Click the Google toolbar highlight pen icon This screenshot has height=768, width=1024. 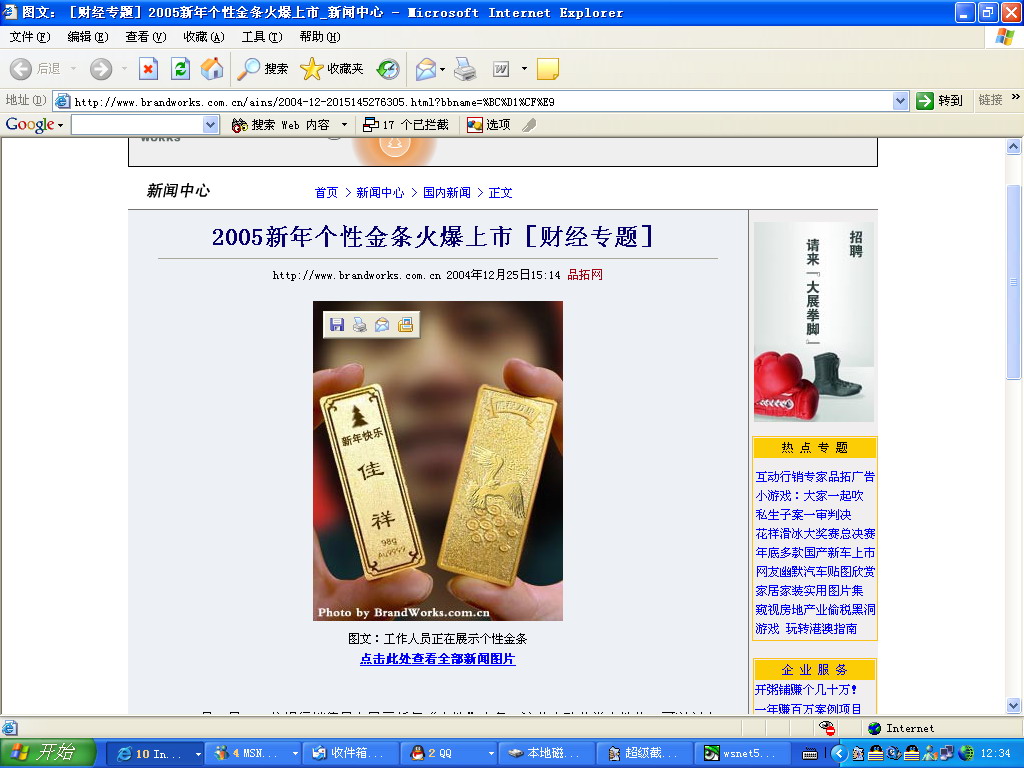[530, 125]
